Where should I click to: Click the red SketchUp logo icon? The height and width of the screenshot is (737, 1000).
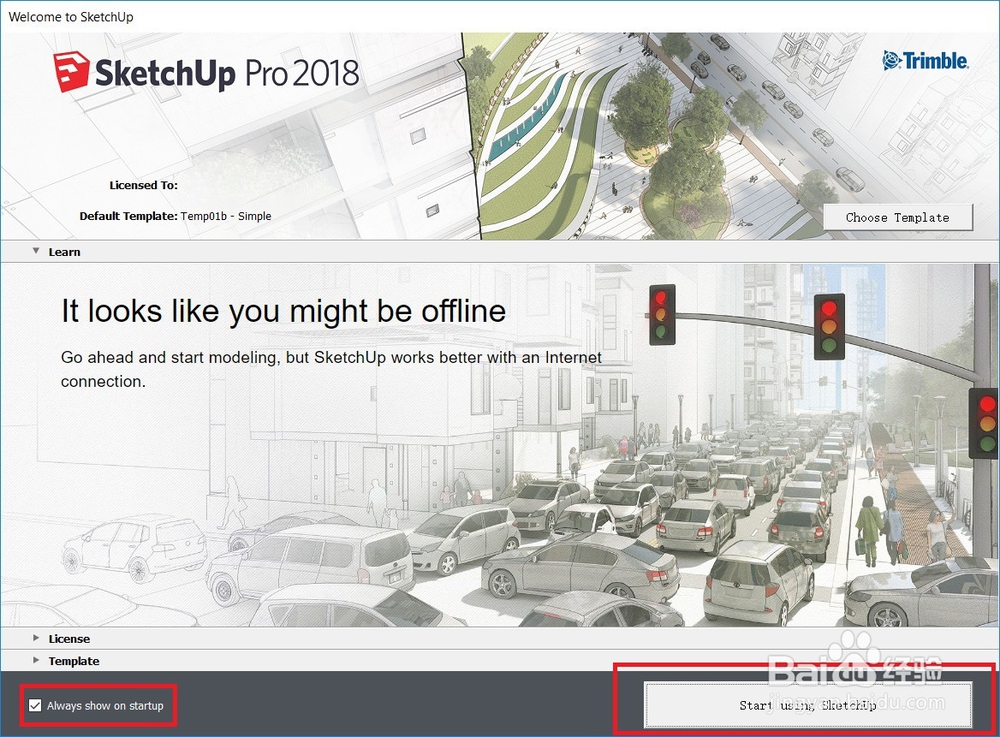click(70, 70)
